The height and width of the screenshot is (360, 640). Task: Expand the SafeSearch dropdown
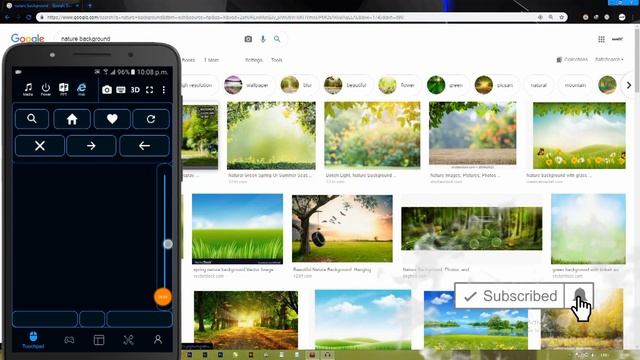(x=609, y=60)
